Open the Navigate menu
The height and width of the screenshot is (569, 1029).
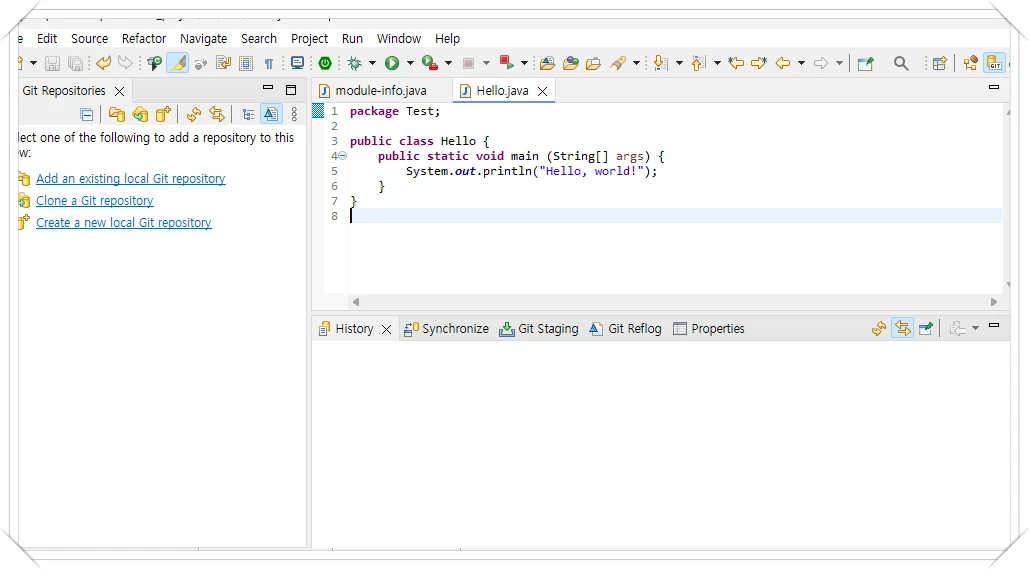click(203, 39)
